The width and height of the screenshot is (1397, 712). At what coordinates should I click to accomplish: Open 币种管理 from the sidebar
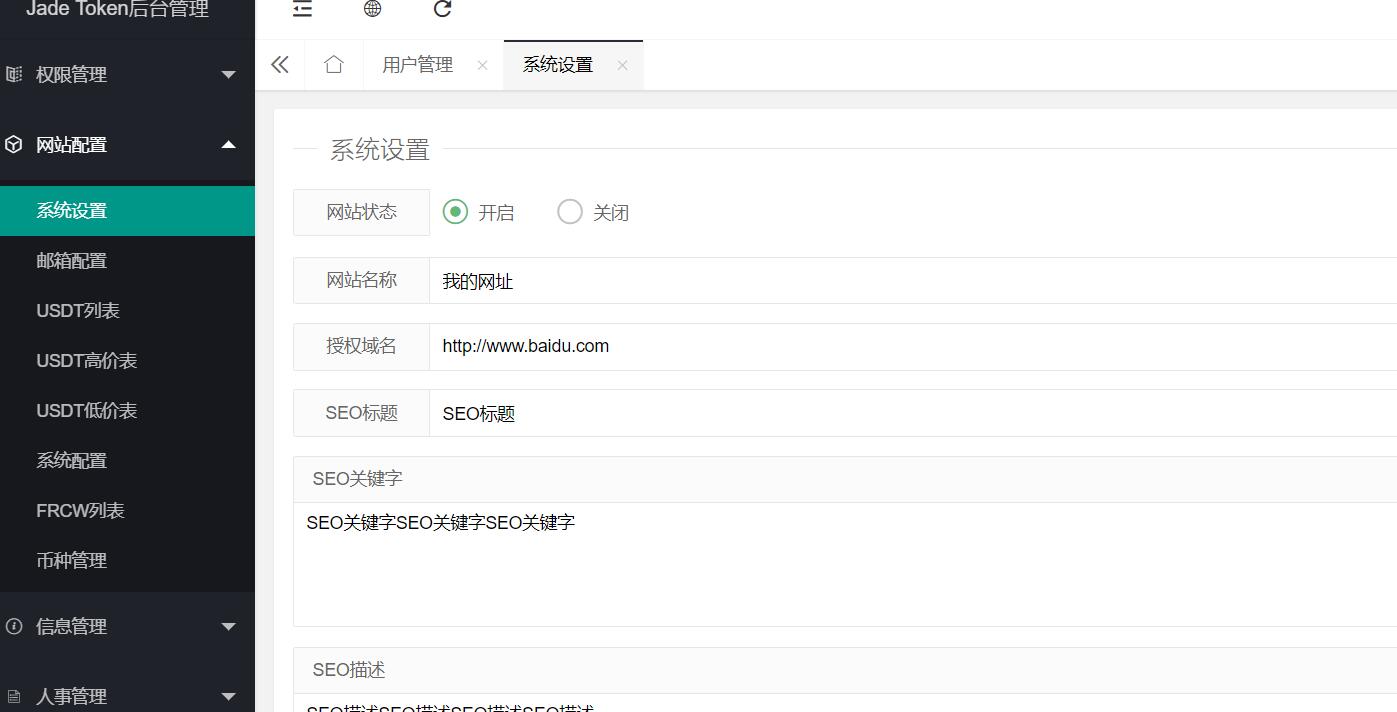click(72, 561)
